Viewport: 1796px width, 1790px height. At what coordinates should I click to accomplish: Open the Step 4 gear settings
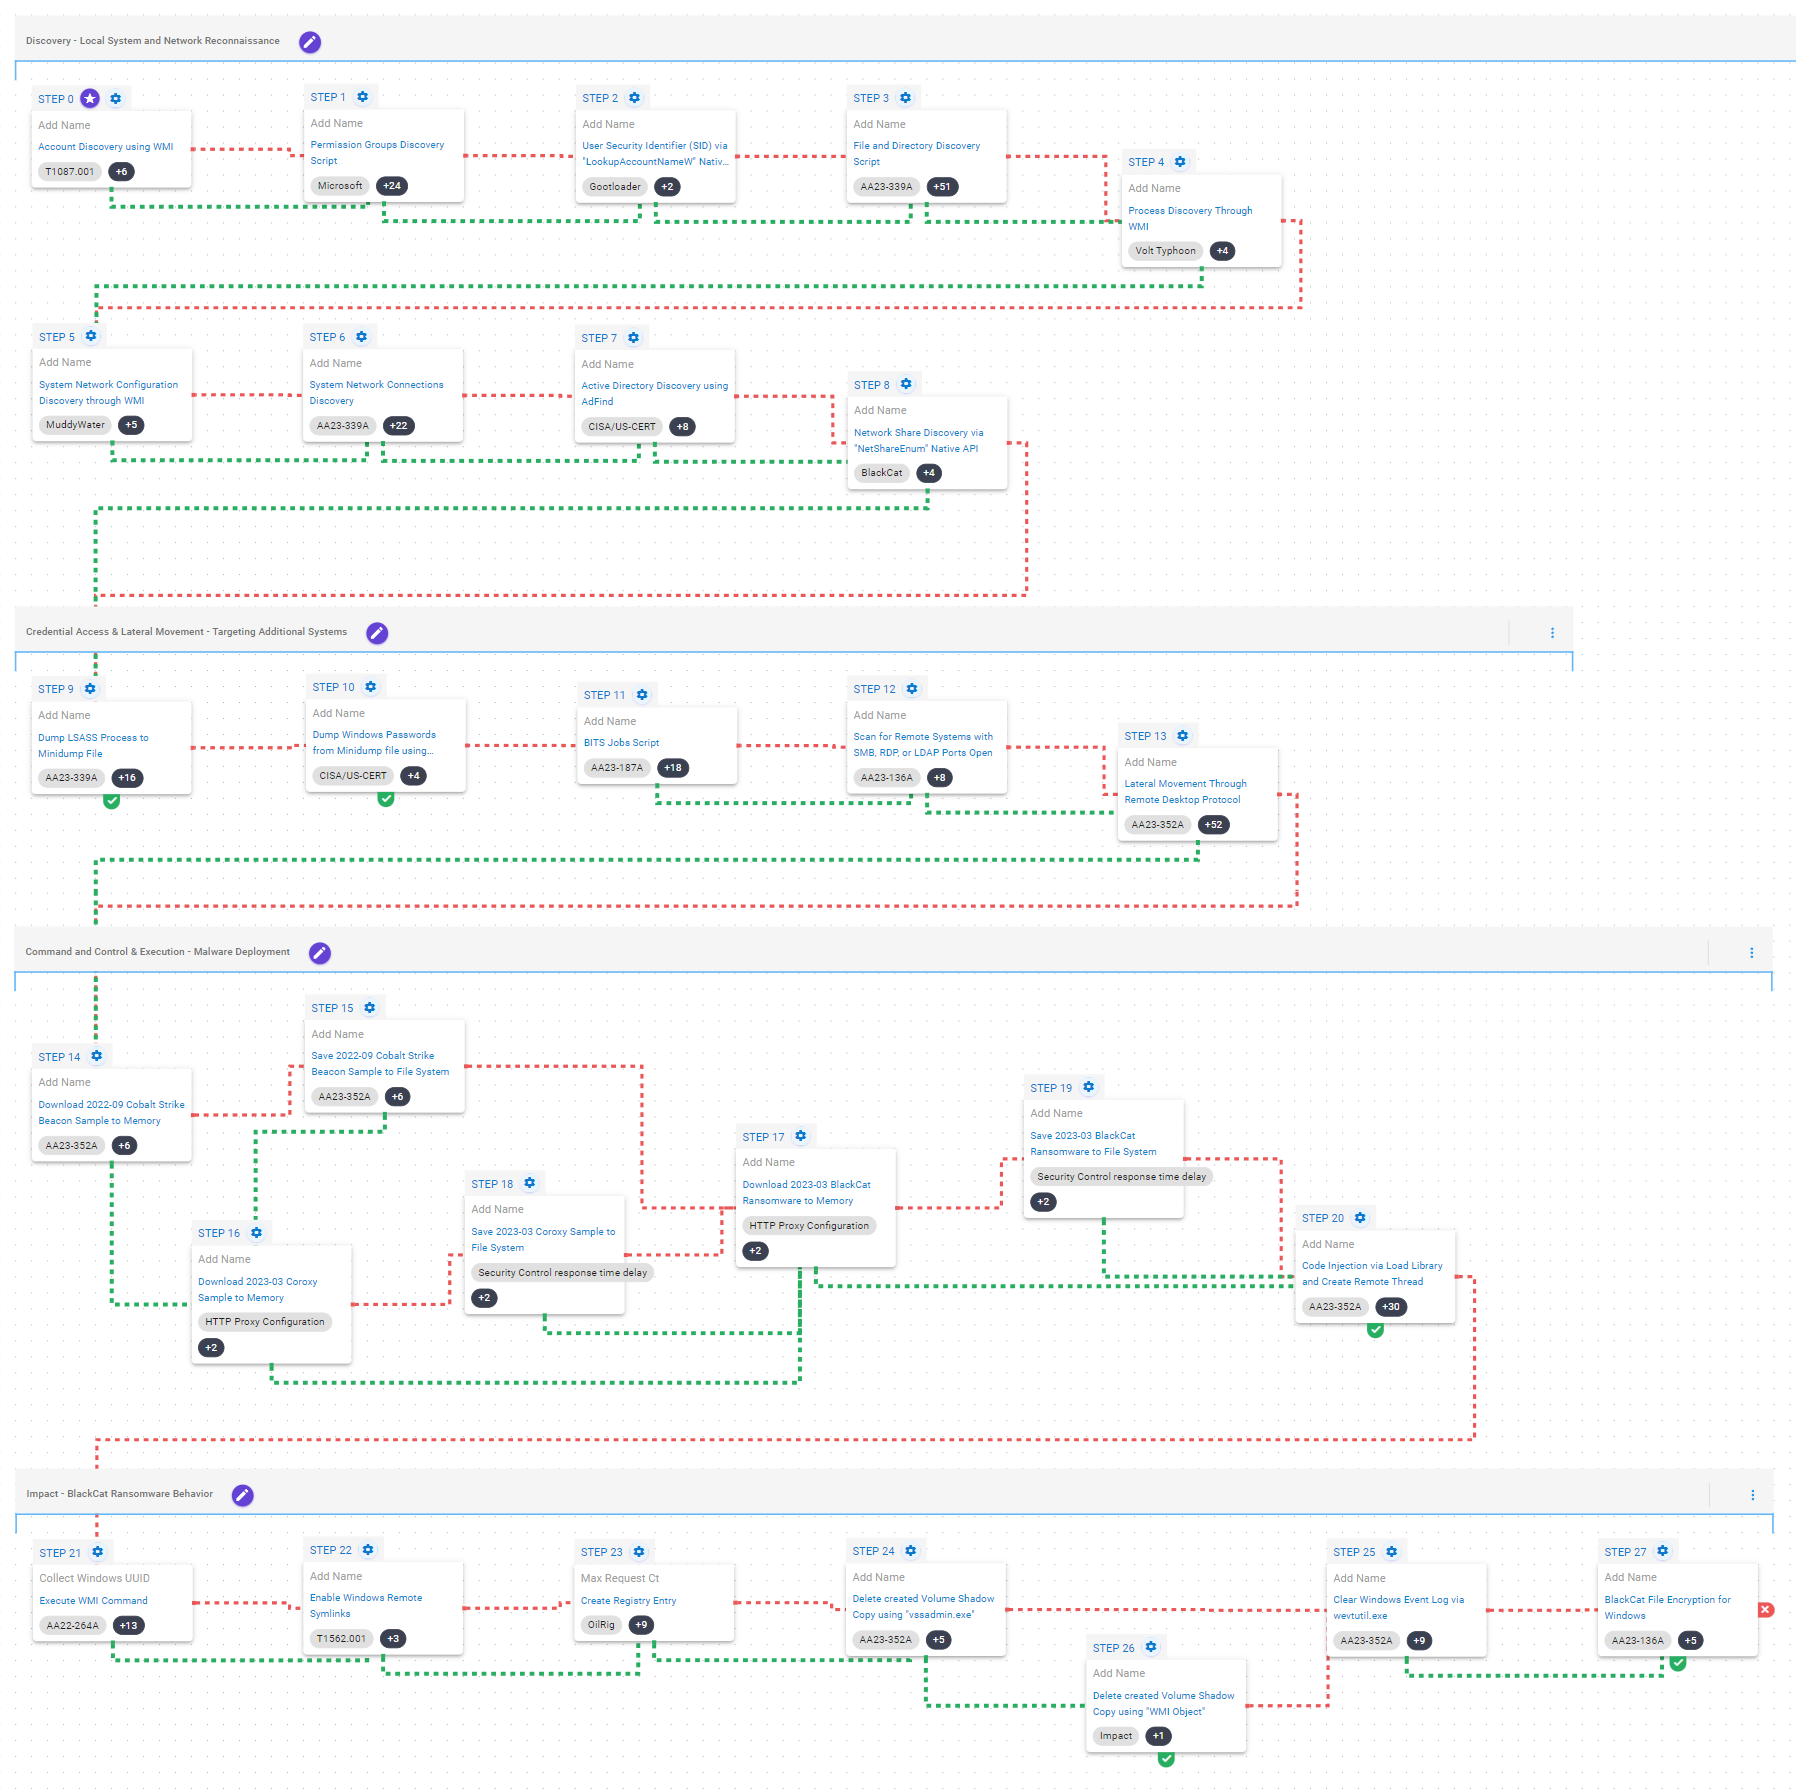click(1180, 162)
